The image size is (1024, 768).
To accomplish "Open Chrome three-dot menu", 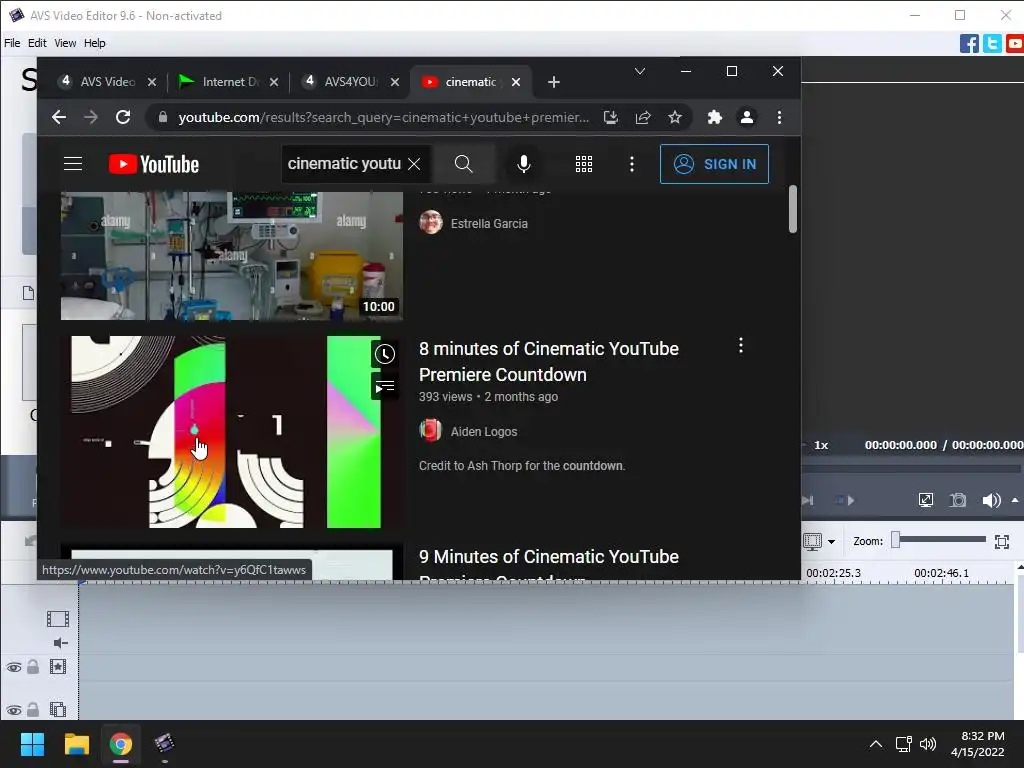I will pyautogui.click(x=779, y=118).
